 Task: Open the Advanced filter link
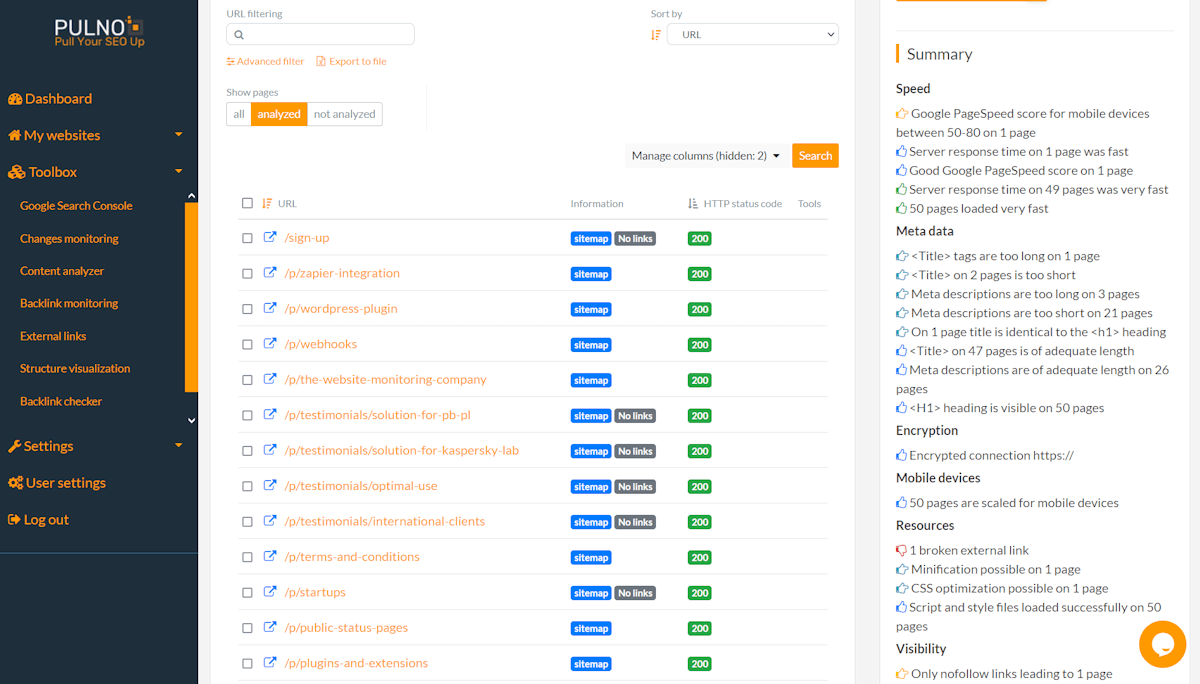pyautogui.click(x=266, y=61)
